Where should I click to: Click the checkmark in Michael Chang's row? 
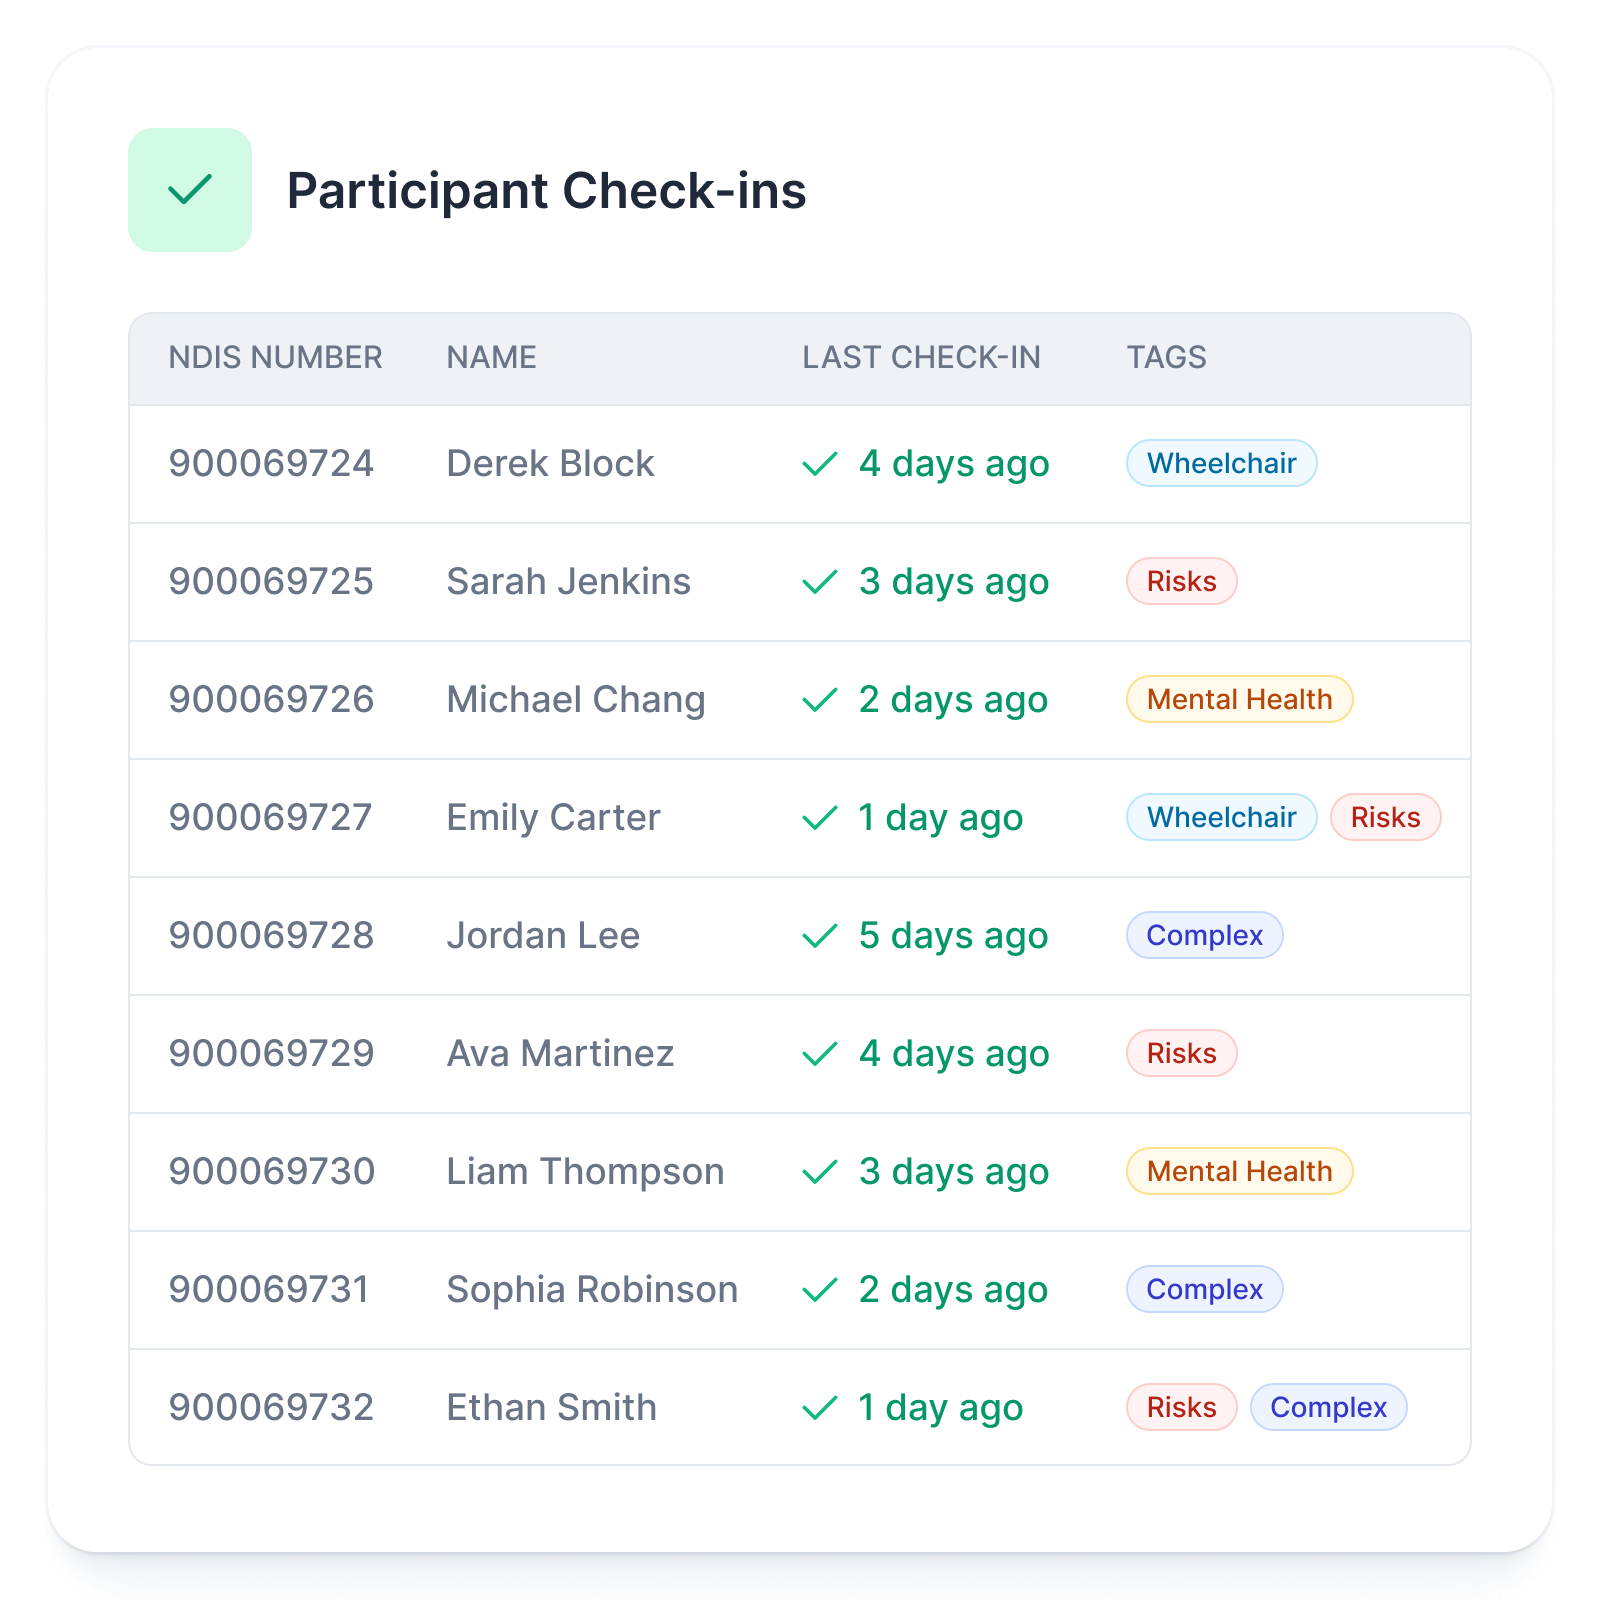point(820,700)
